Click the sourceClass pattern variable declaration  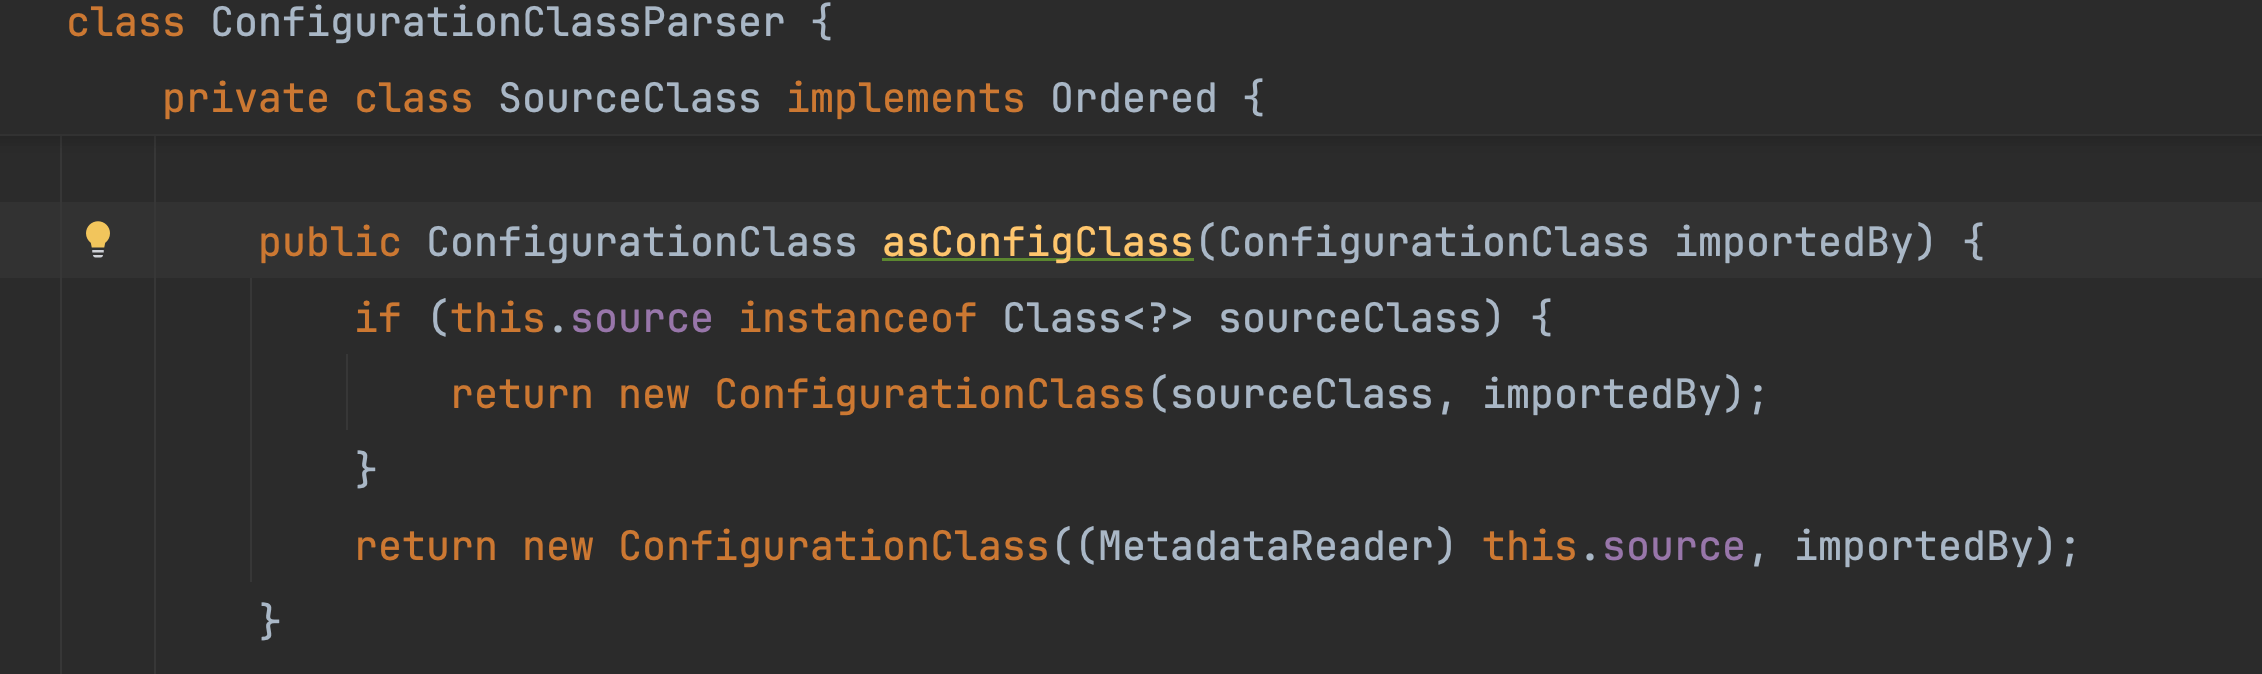[x=1350, y=318]
